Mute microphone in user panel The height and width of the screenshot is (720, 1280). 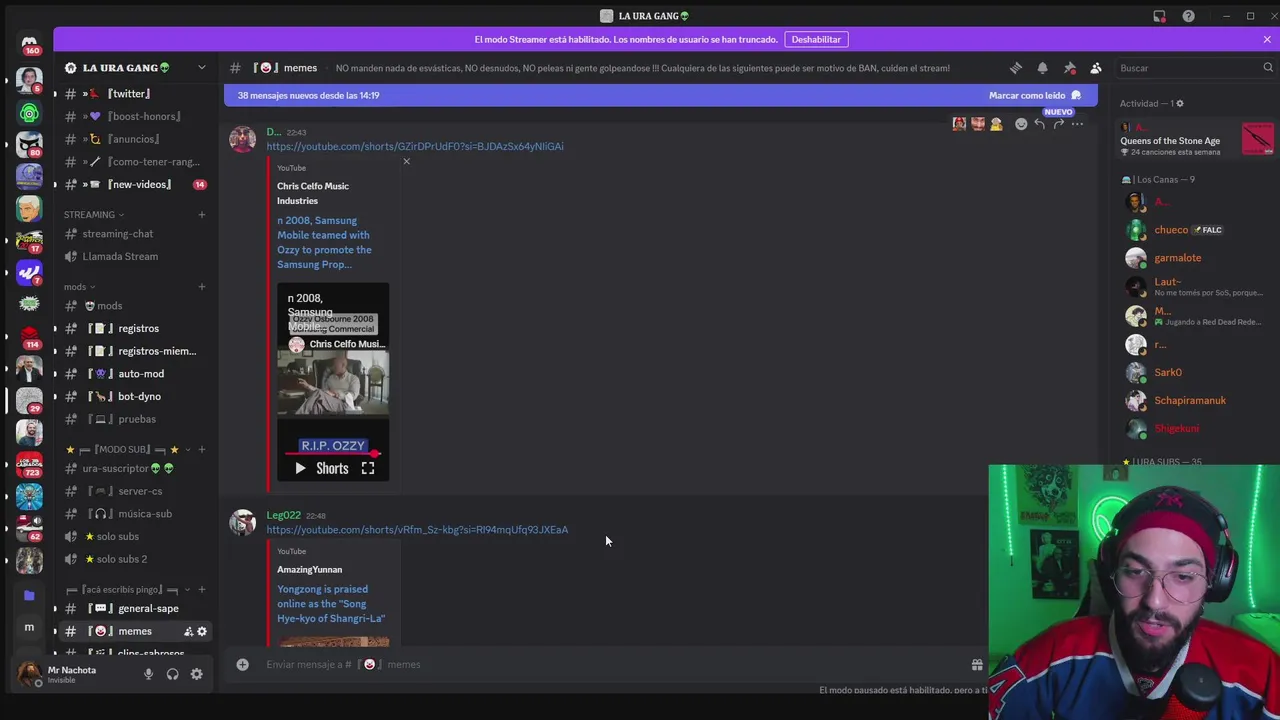pyautogui.click(x=148, y=674)
